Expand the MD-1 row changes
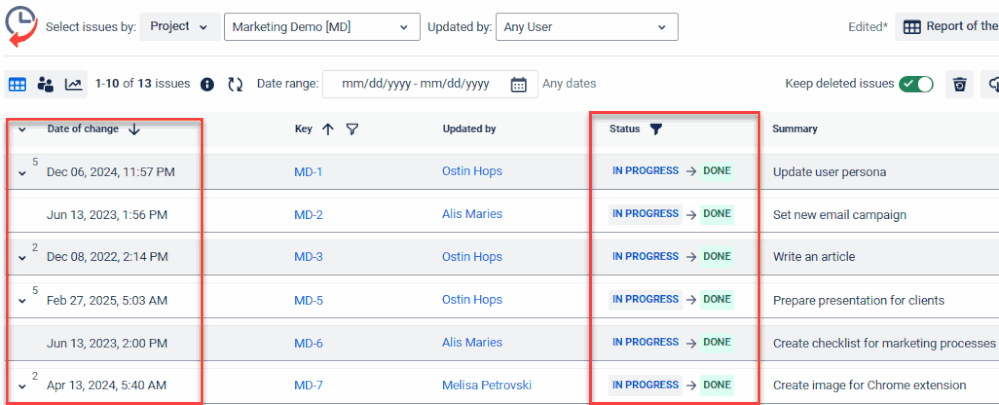Screen dimensions: 999x405 pyautogui.click(x=22, y=173)
